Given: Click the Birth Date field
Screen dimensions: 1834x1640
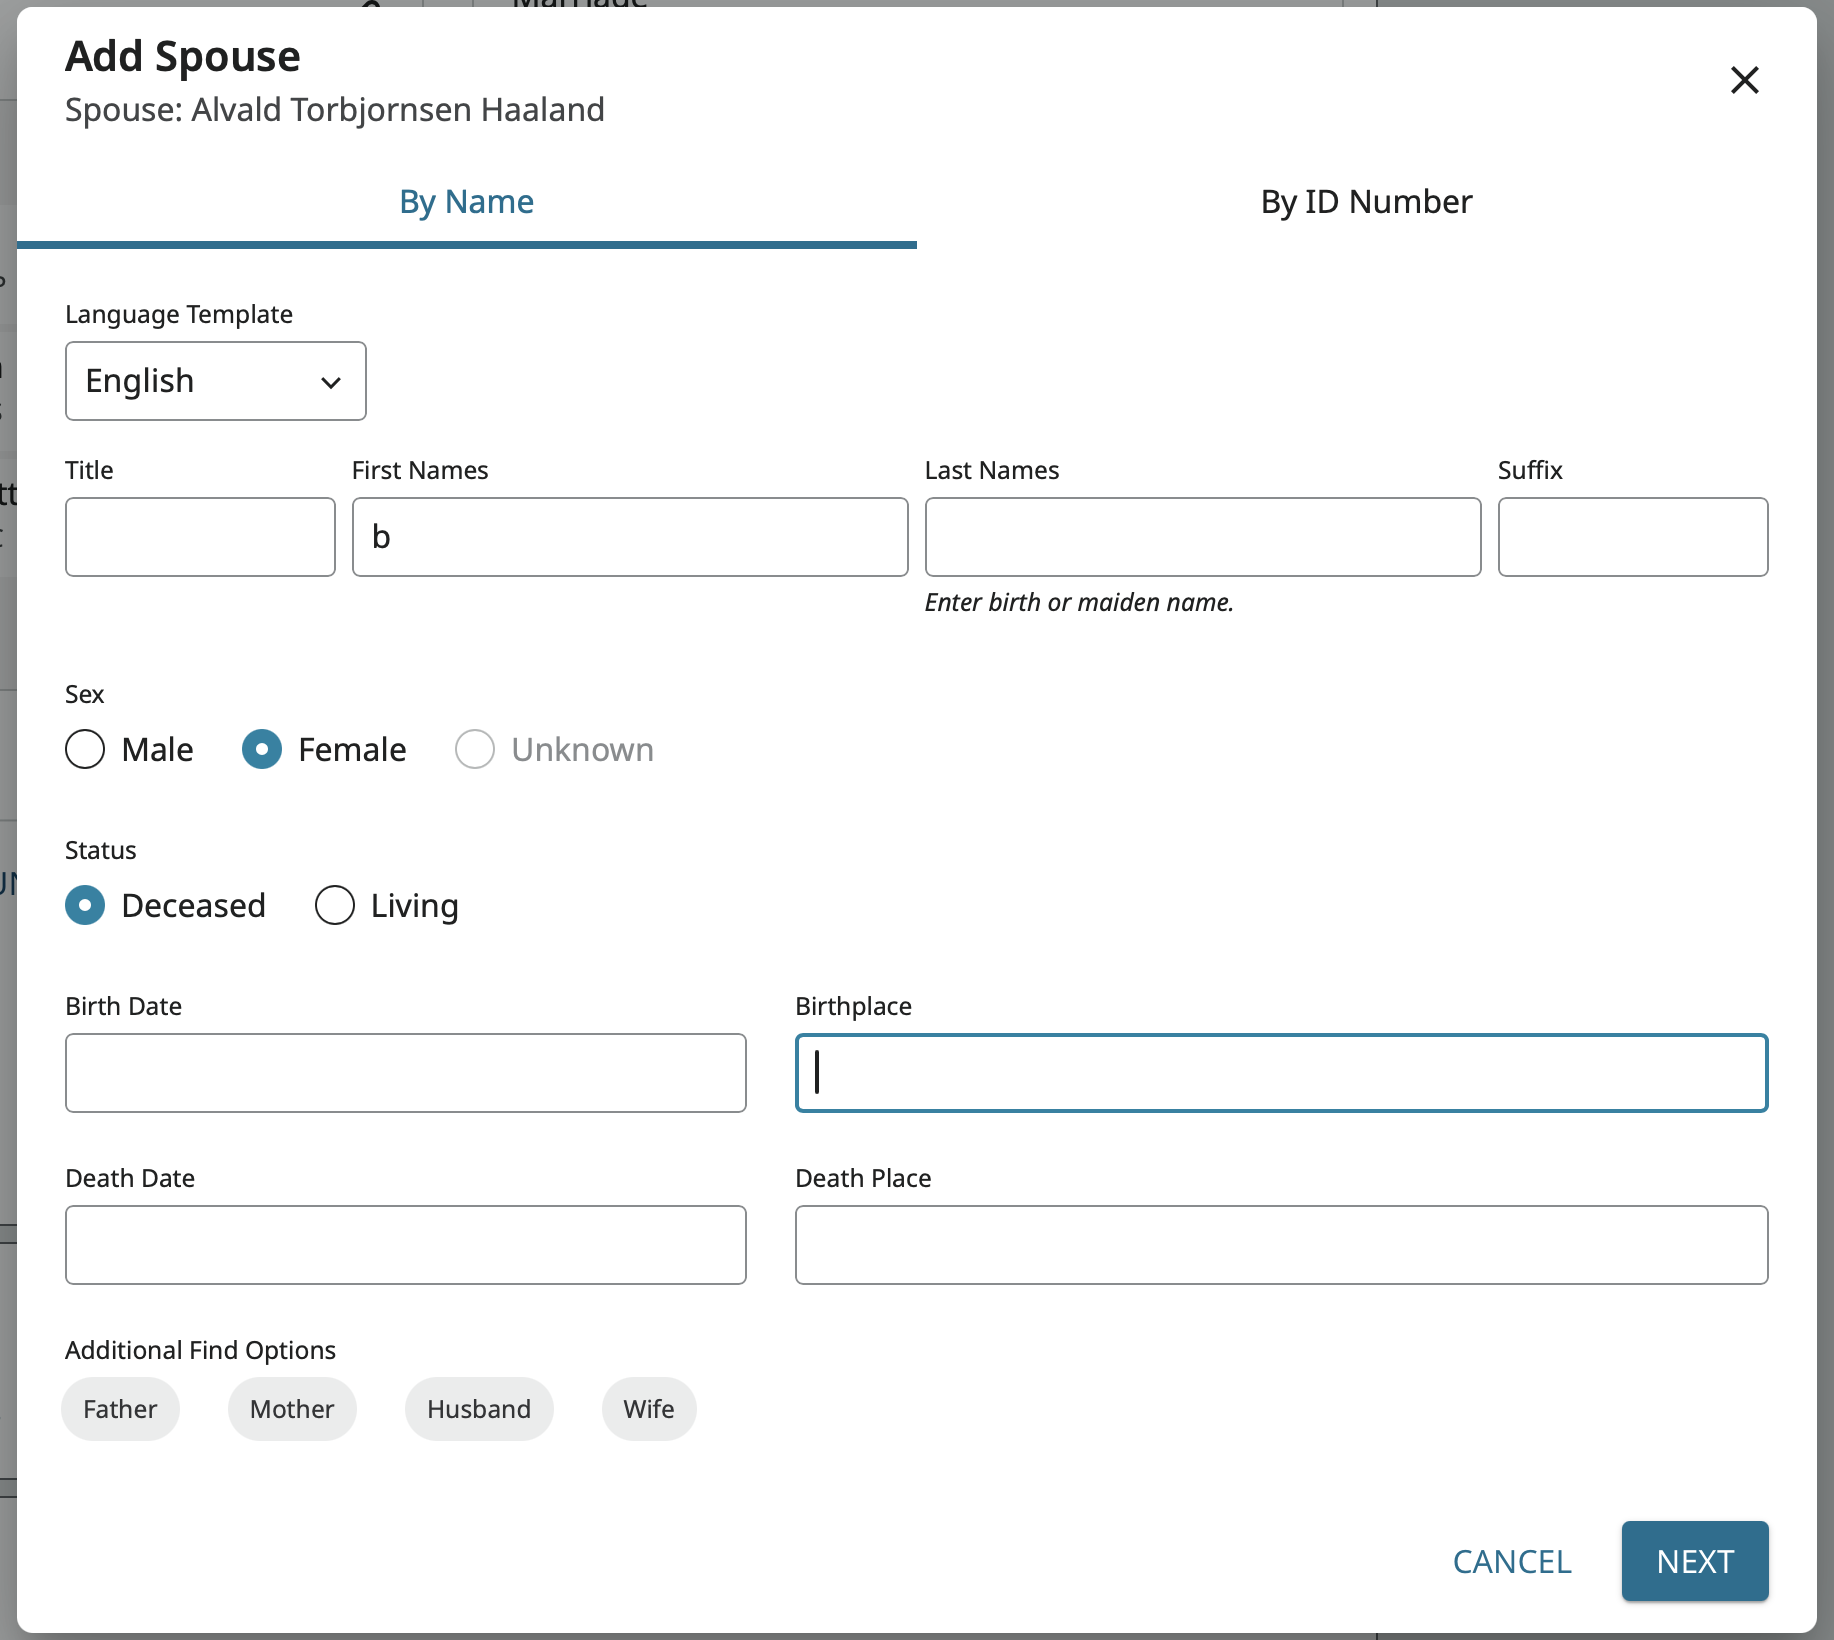Looking at the screenshot, I should [x=405, y=1073].
